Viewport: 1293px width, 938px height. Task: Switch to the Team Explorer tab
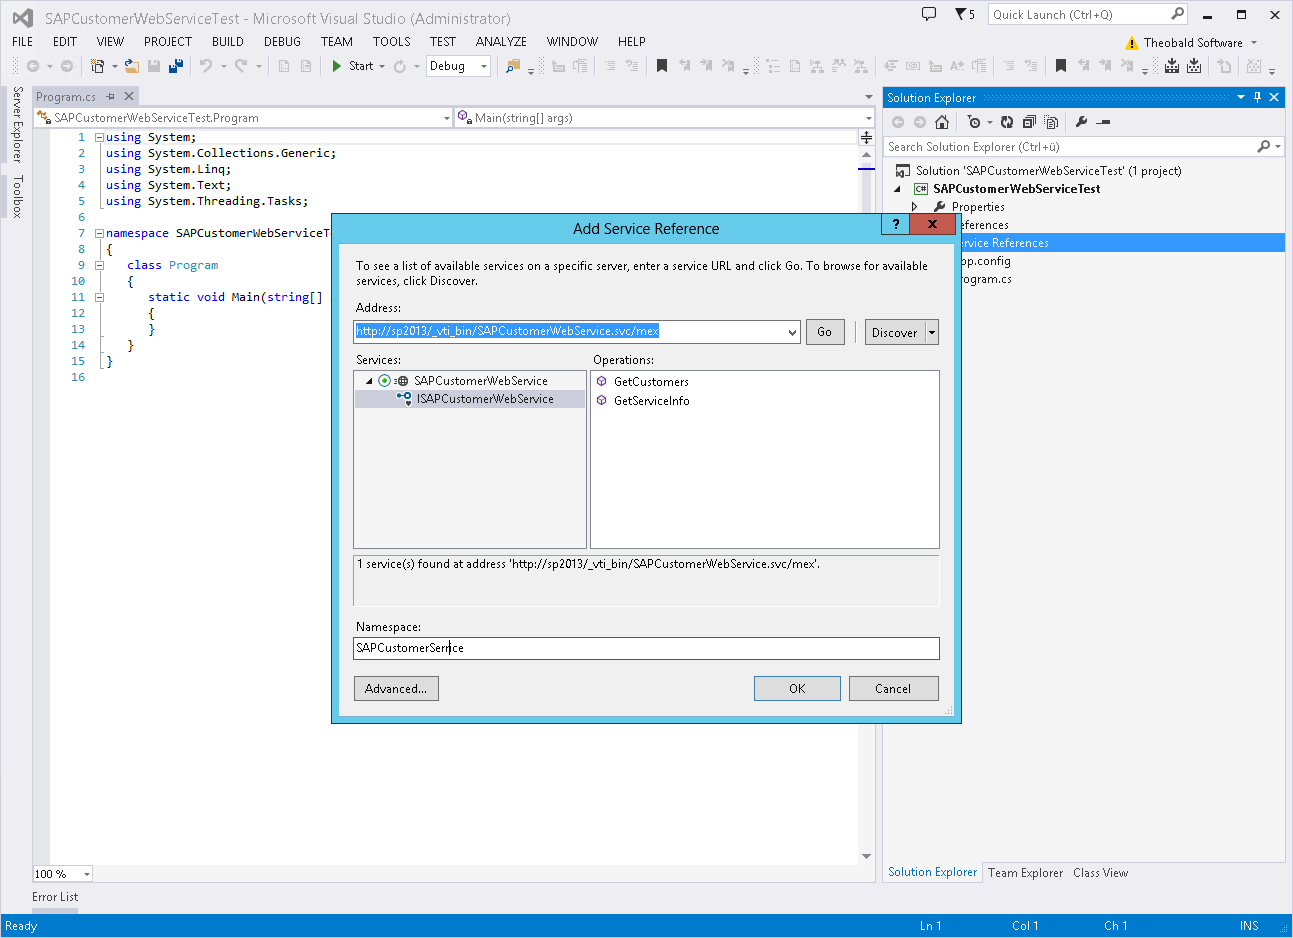pos(1025,873)
